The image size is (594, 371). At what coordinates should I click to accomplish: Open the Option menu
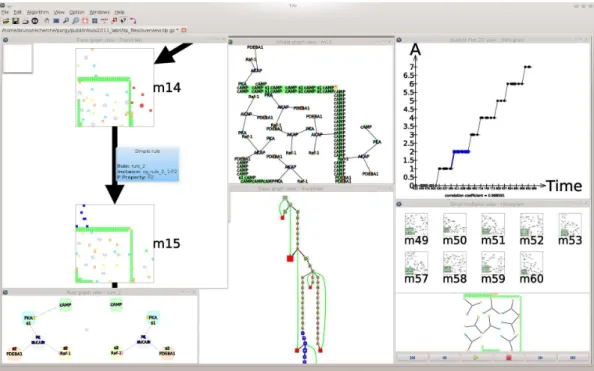coord(77,12)
